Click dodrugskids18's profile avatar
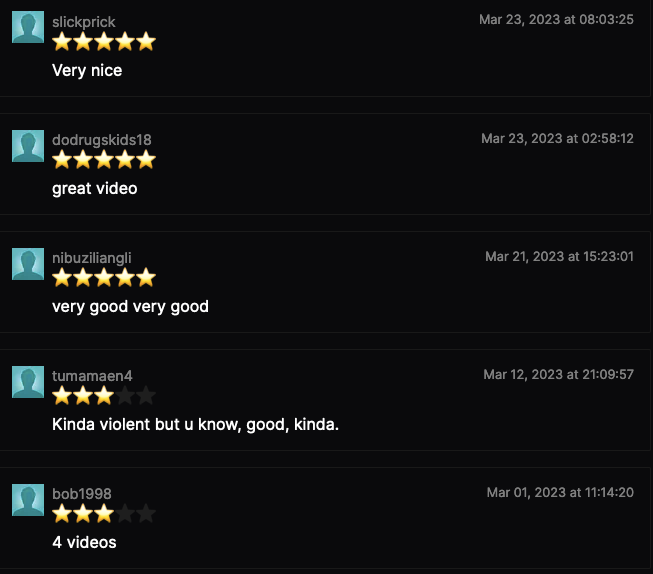Screen dimensions: 653x574 [x=28, y=146]
